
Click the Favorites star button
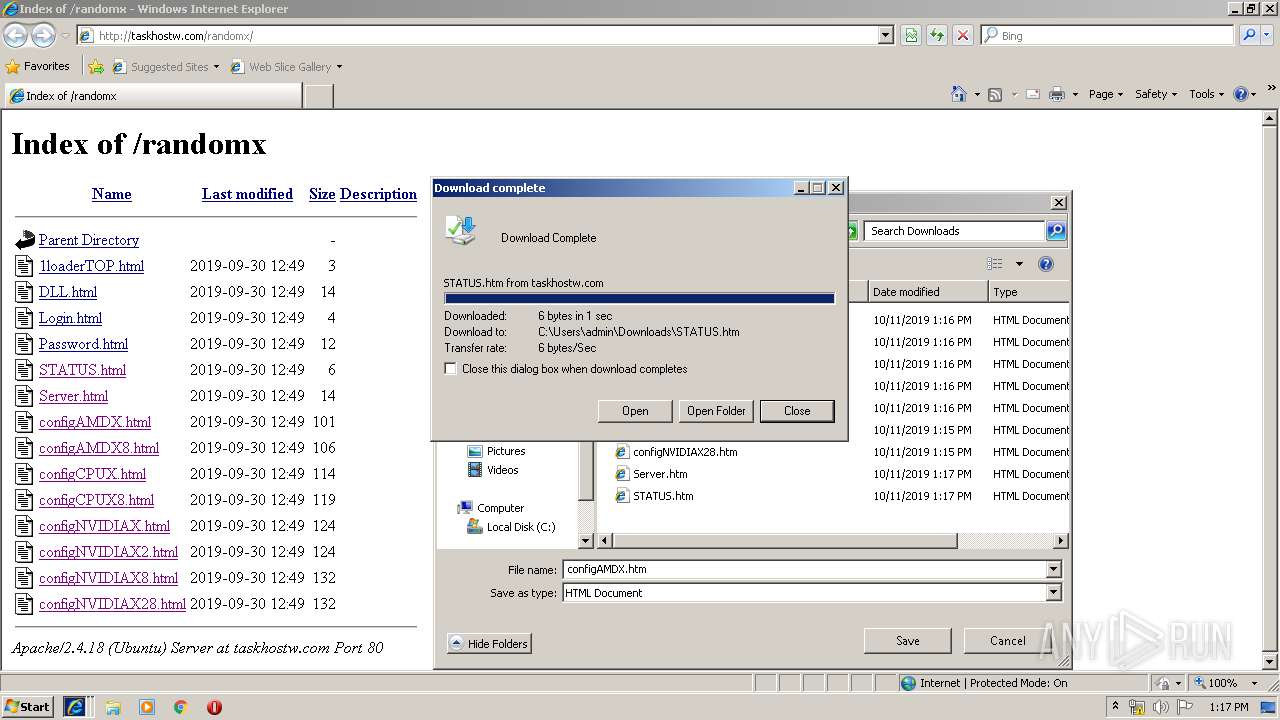pyautogui.click(x=38, y=66)
